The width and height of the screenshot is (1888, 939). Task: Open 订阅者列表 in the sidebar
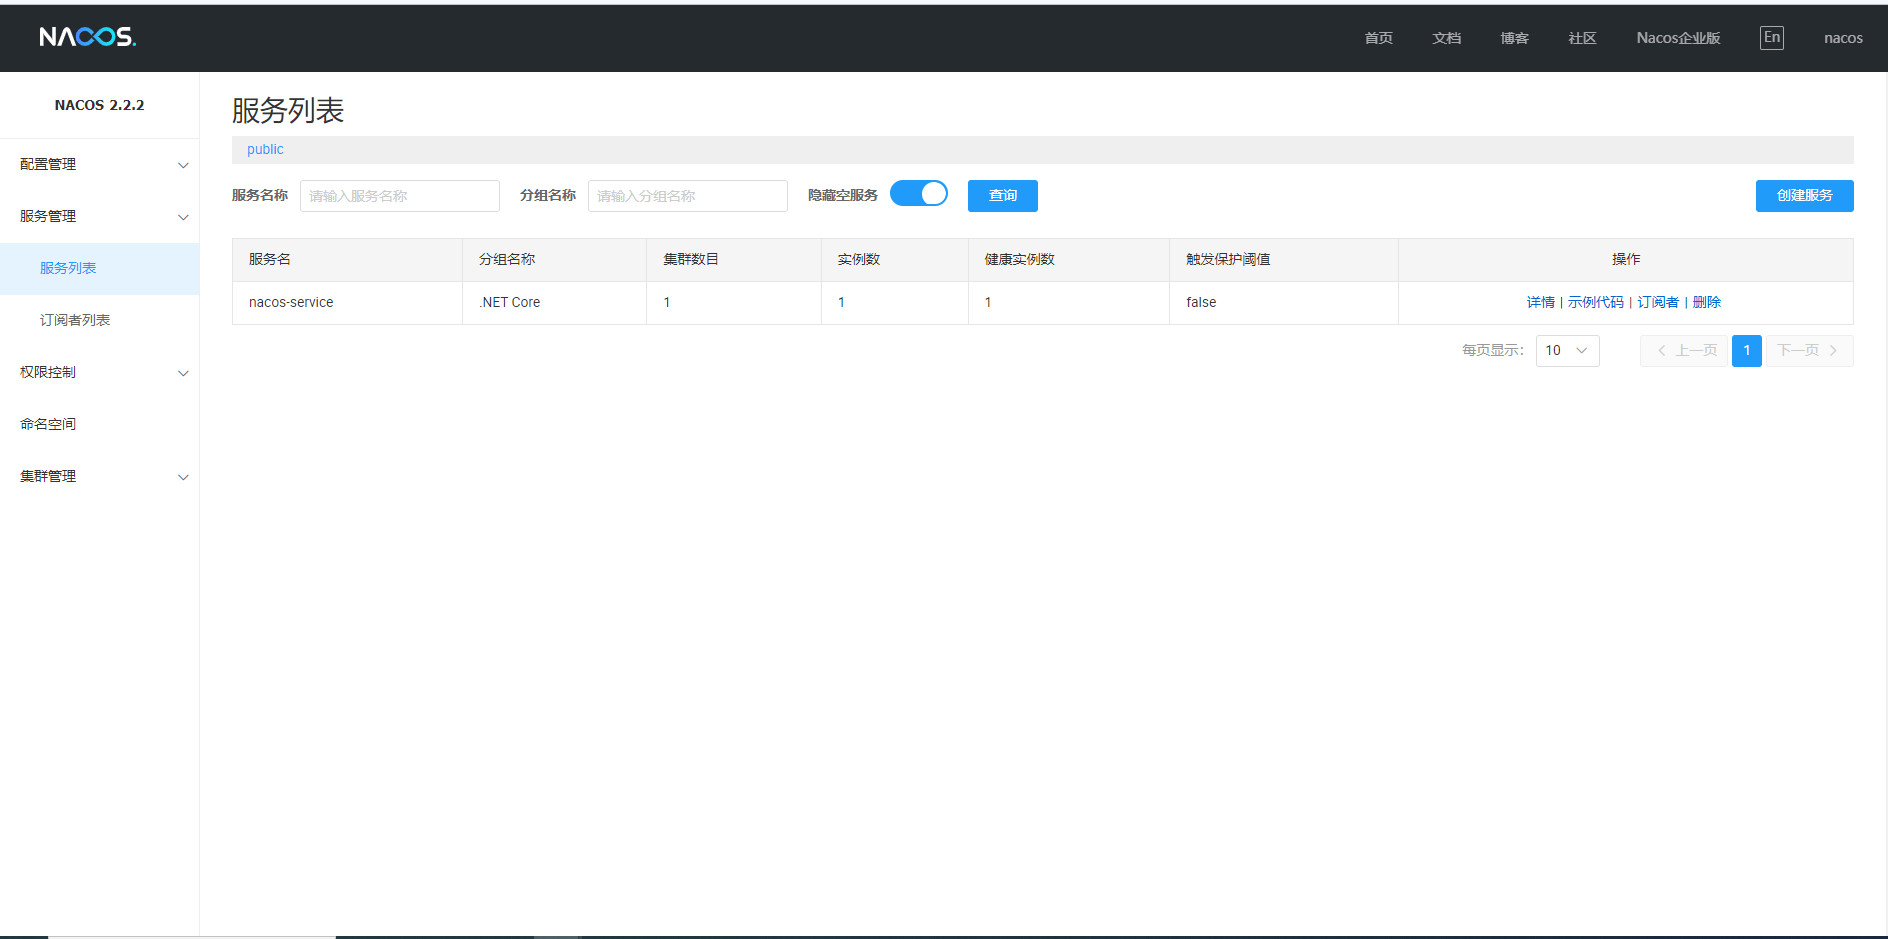pos(100,320)
